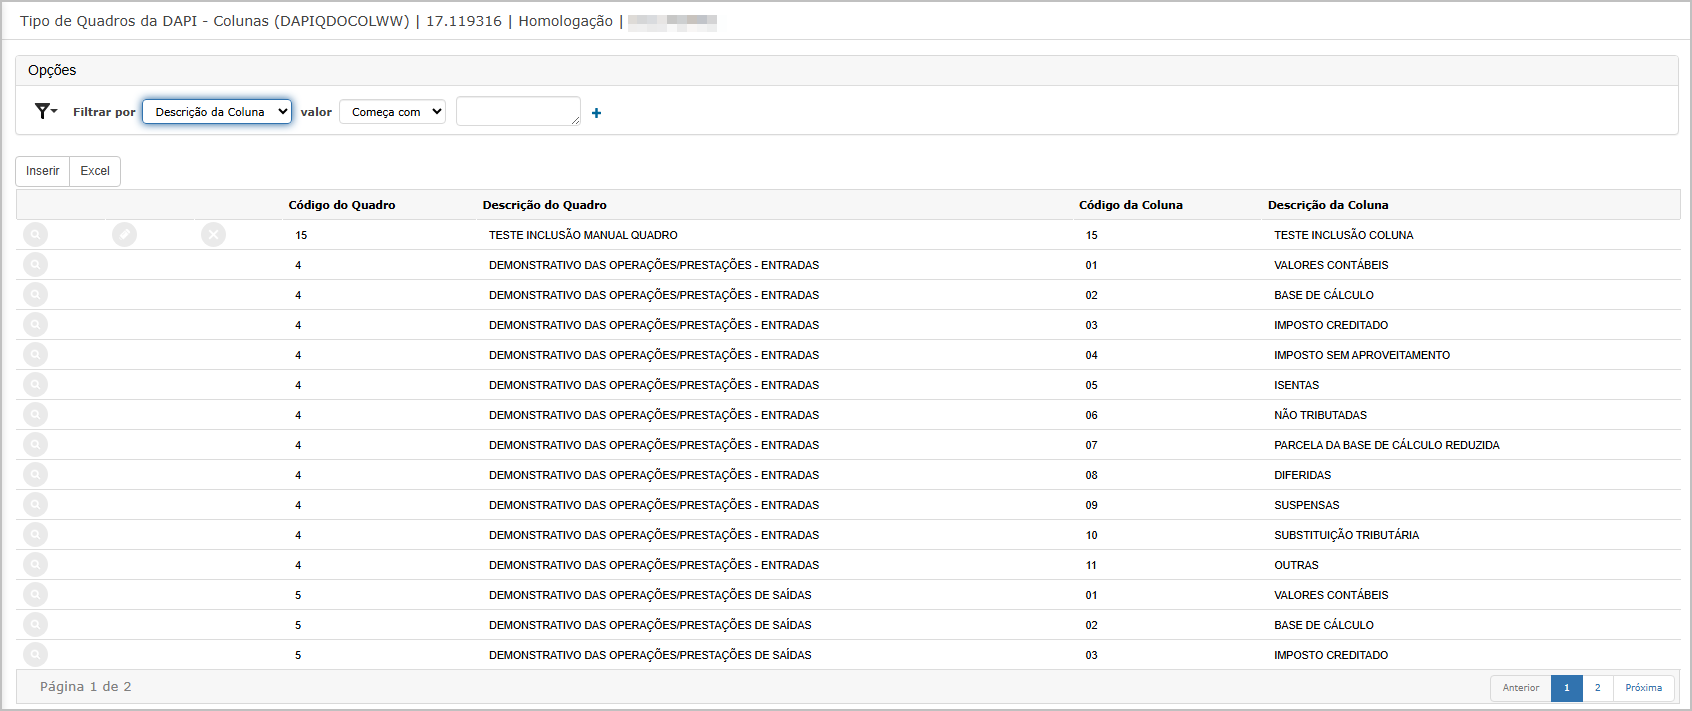The image size is (1692, 711).
Task: Edit the TESTE INCLUSÃO MANUAL QUADRO row
Action: tap(124, 235)
